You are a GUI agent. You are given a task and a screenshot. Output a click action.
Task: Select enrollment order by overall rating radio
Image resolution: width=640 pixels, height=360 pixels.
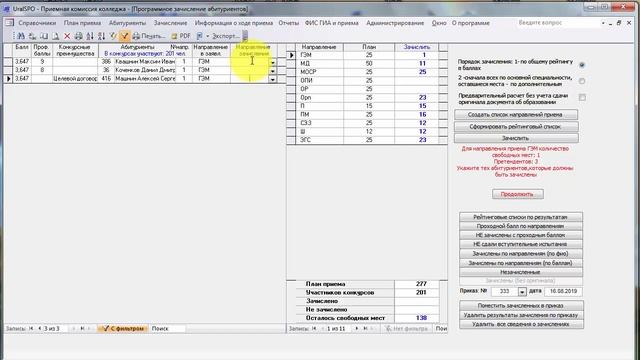(582, 65)
